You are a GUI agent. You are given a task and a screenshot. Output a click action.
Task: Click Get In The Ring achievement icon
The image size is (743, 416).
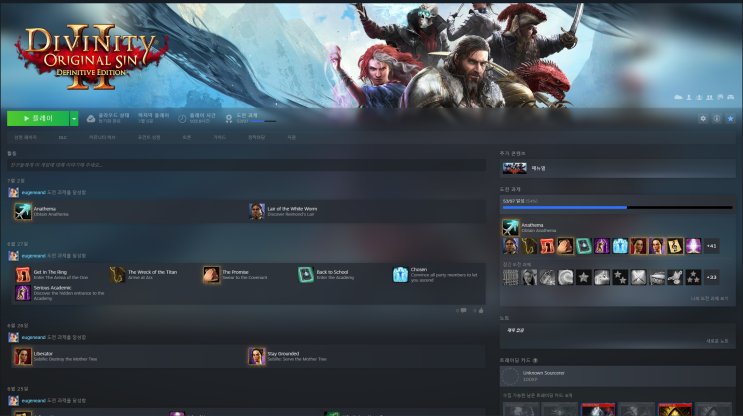23,274
